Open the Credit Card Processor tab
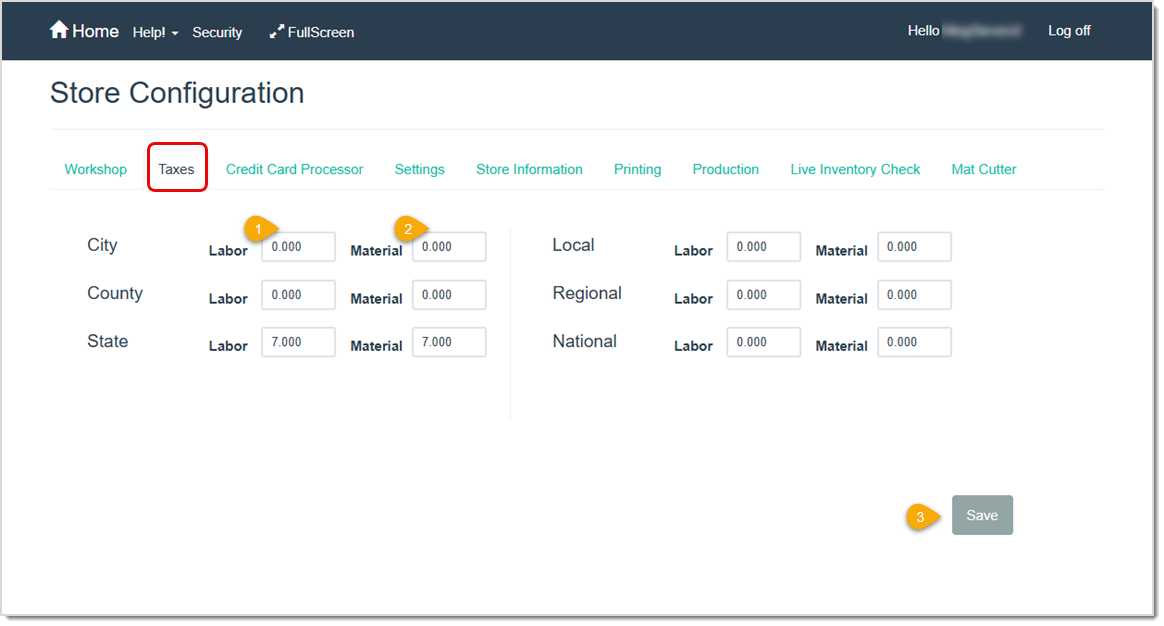The width and height of the screenshot is (1164, 626). point(294,169)
